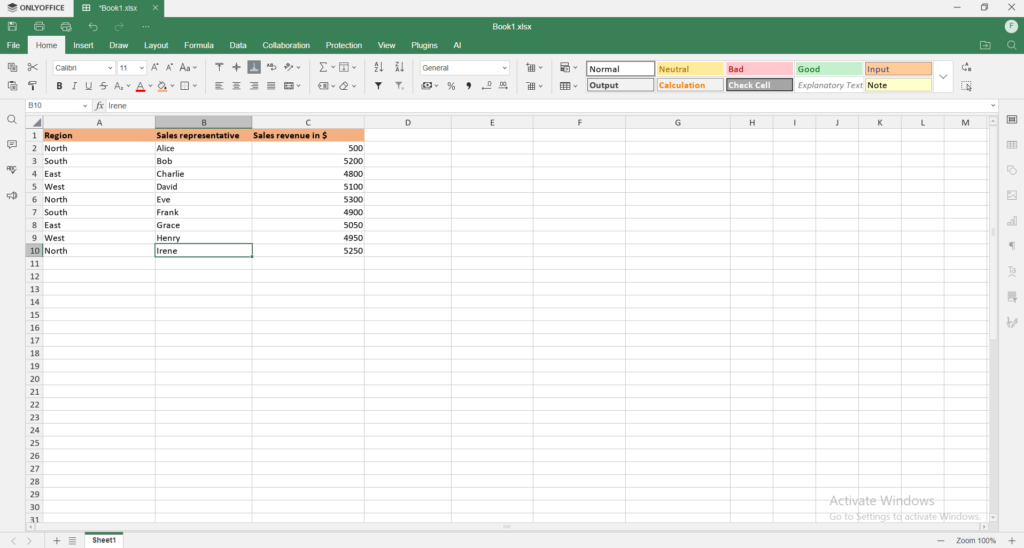Click the Paste icon
Screen dimensions: 1024x548
pyautogui.click(x=12, y=86)
